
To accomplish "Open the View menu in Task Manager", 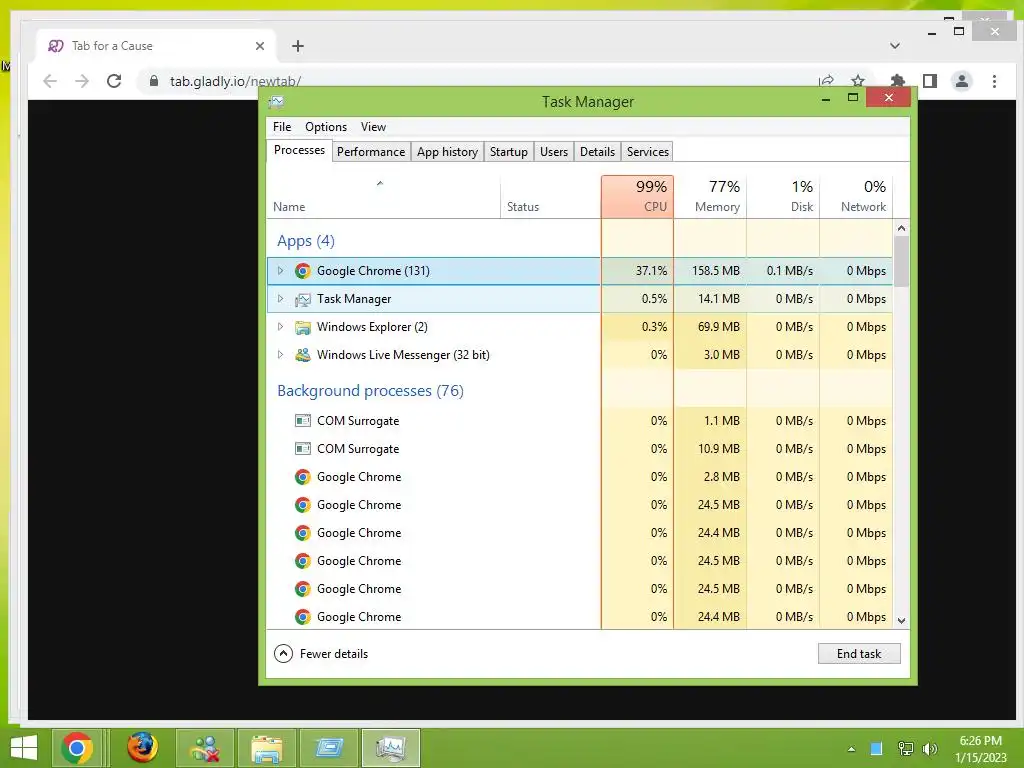I will coord(373,127).
